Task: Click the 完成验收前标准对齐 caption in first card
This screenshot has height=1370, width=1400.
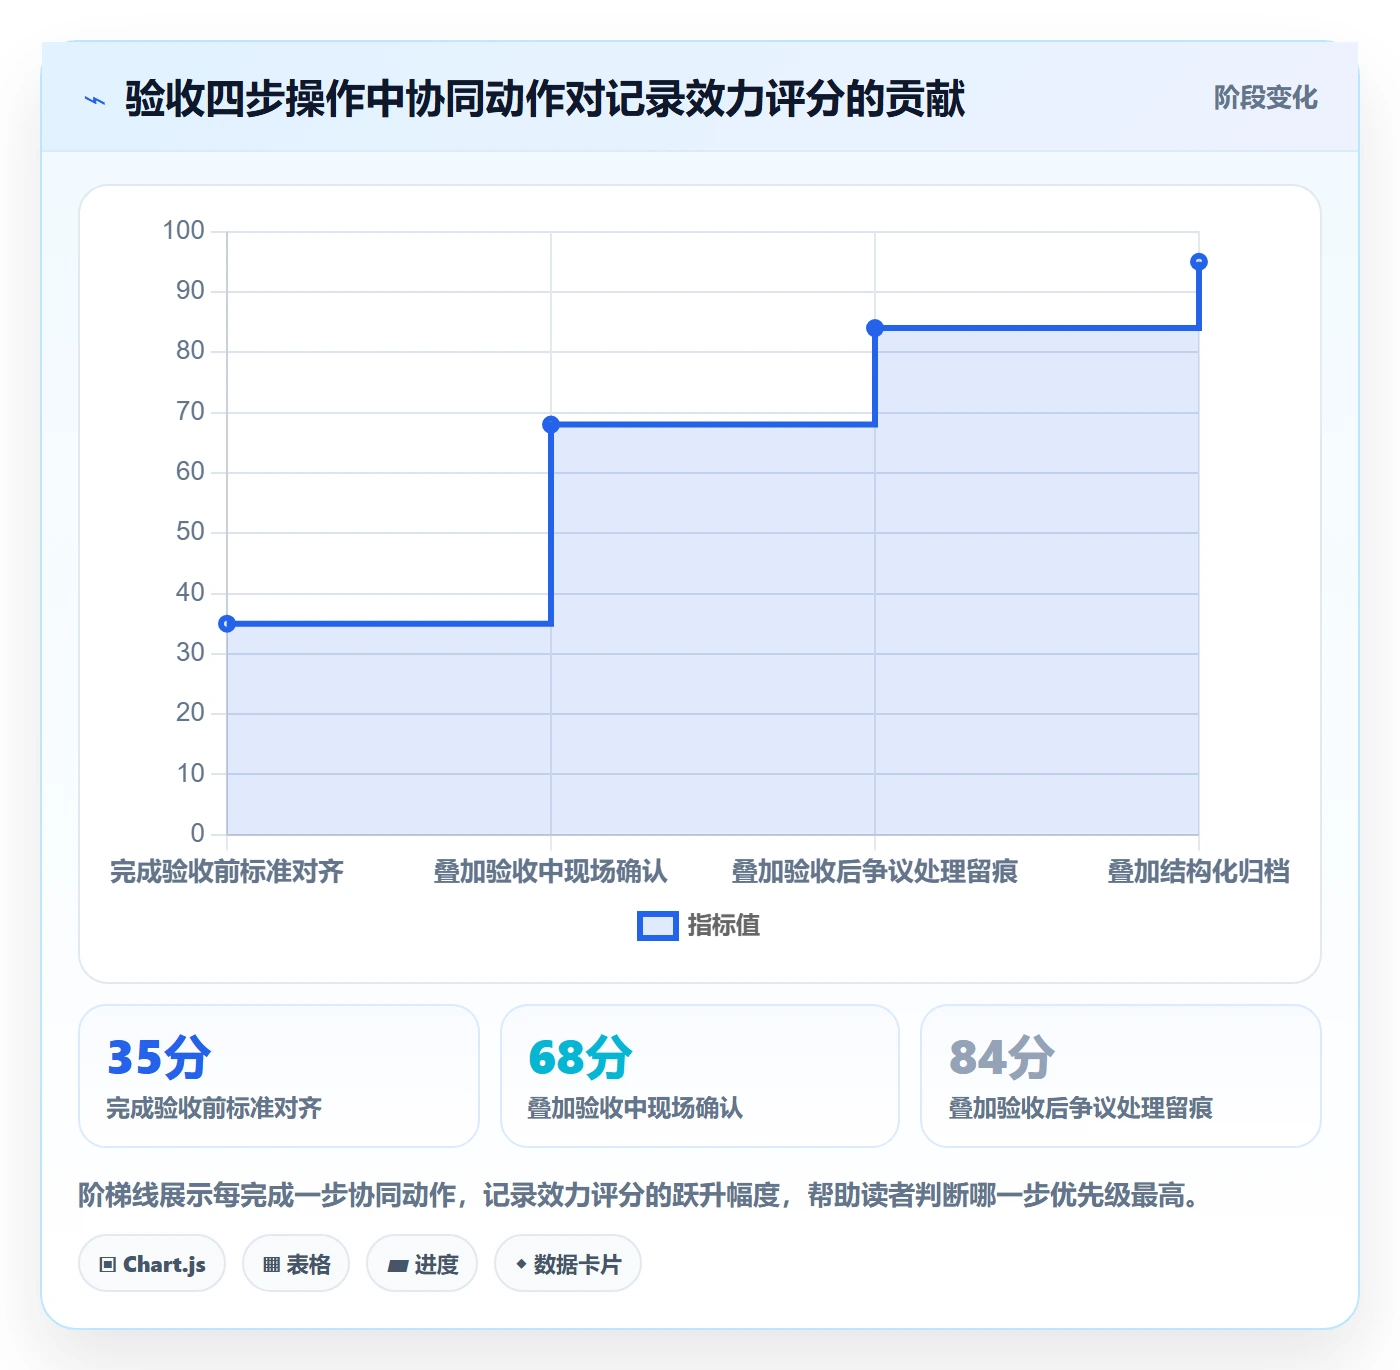Action: coord(214,1108)
